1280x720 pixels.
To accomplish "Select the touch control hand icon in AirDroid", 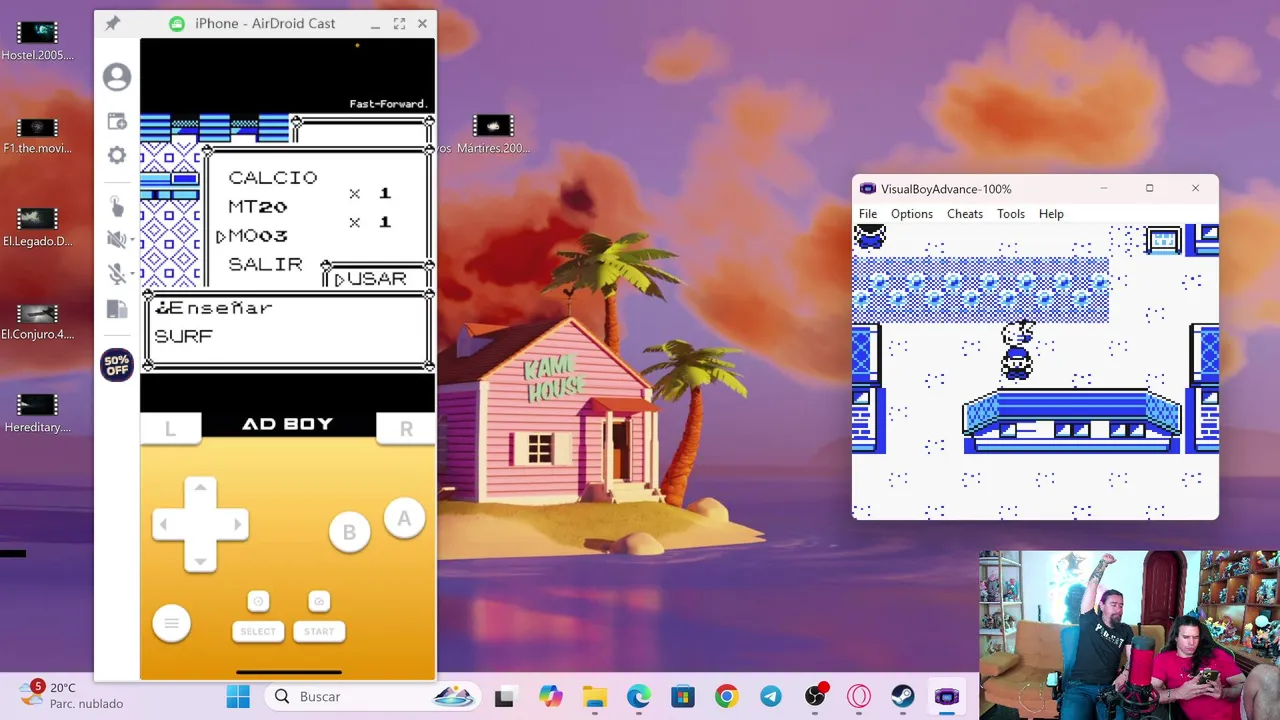I will pos(116,206).
